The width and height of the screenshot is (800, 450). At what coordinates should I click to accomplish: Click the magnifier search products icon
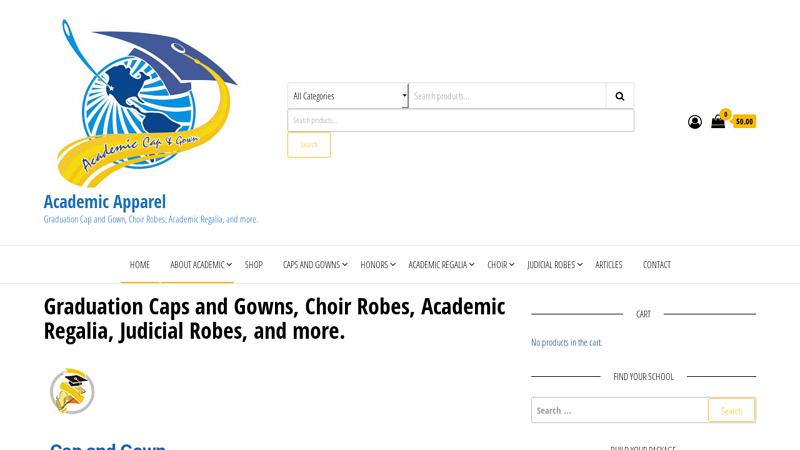pyautogui.click(x=620, y=96)
